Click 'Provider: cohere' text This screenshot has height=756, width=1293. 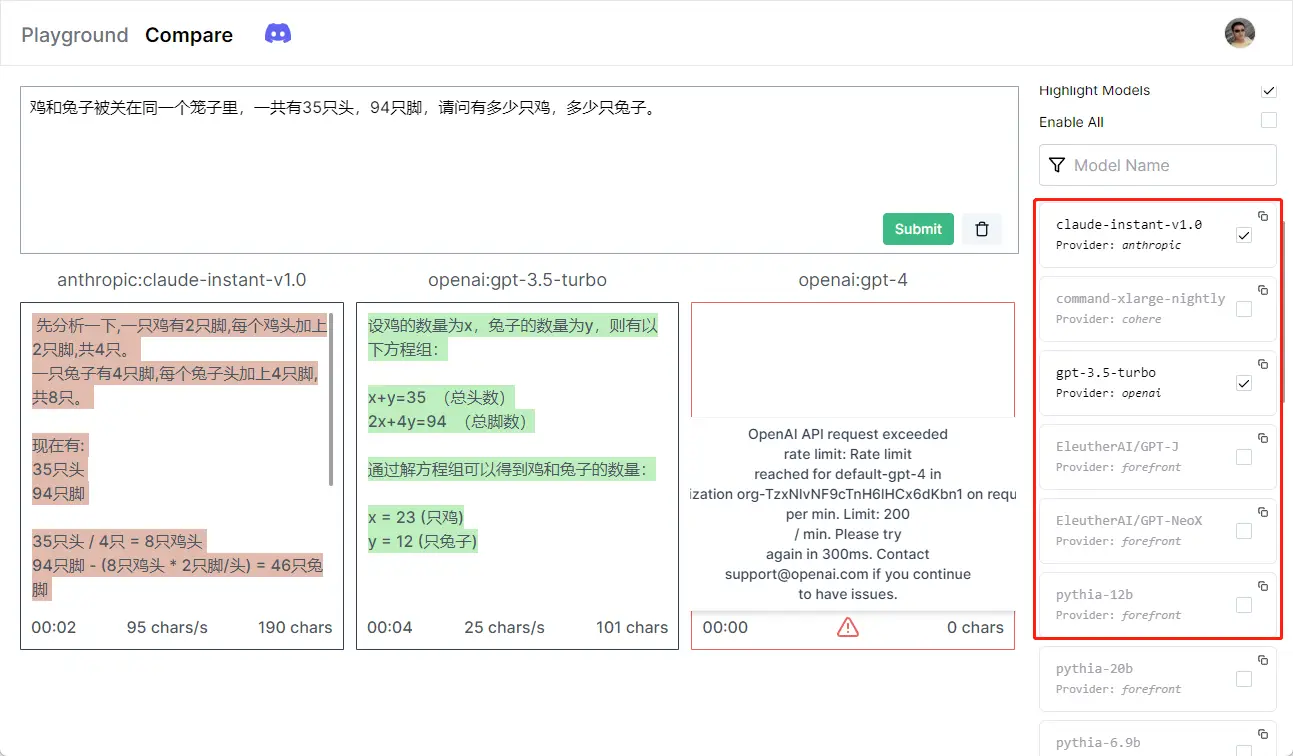(1109, 319)
